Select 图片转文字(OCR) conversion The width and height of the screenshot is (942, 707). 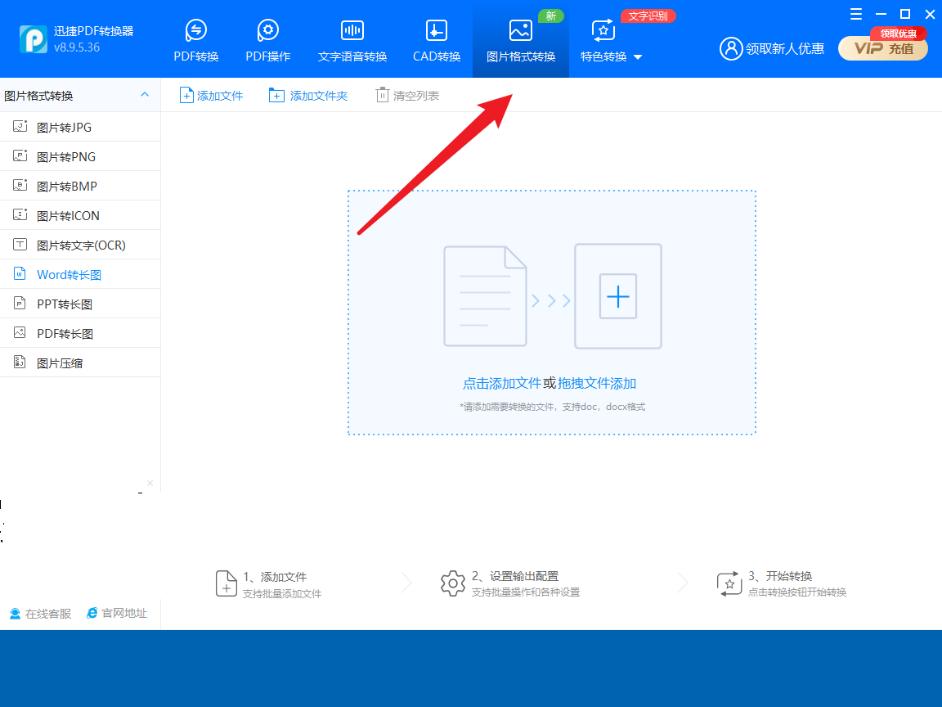81,245
